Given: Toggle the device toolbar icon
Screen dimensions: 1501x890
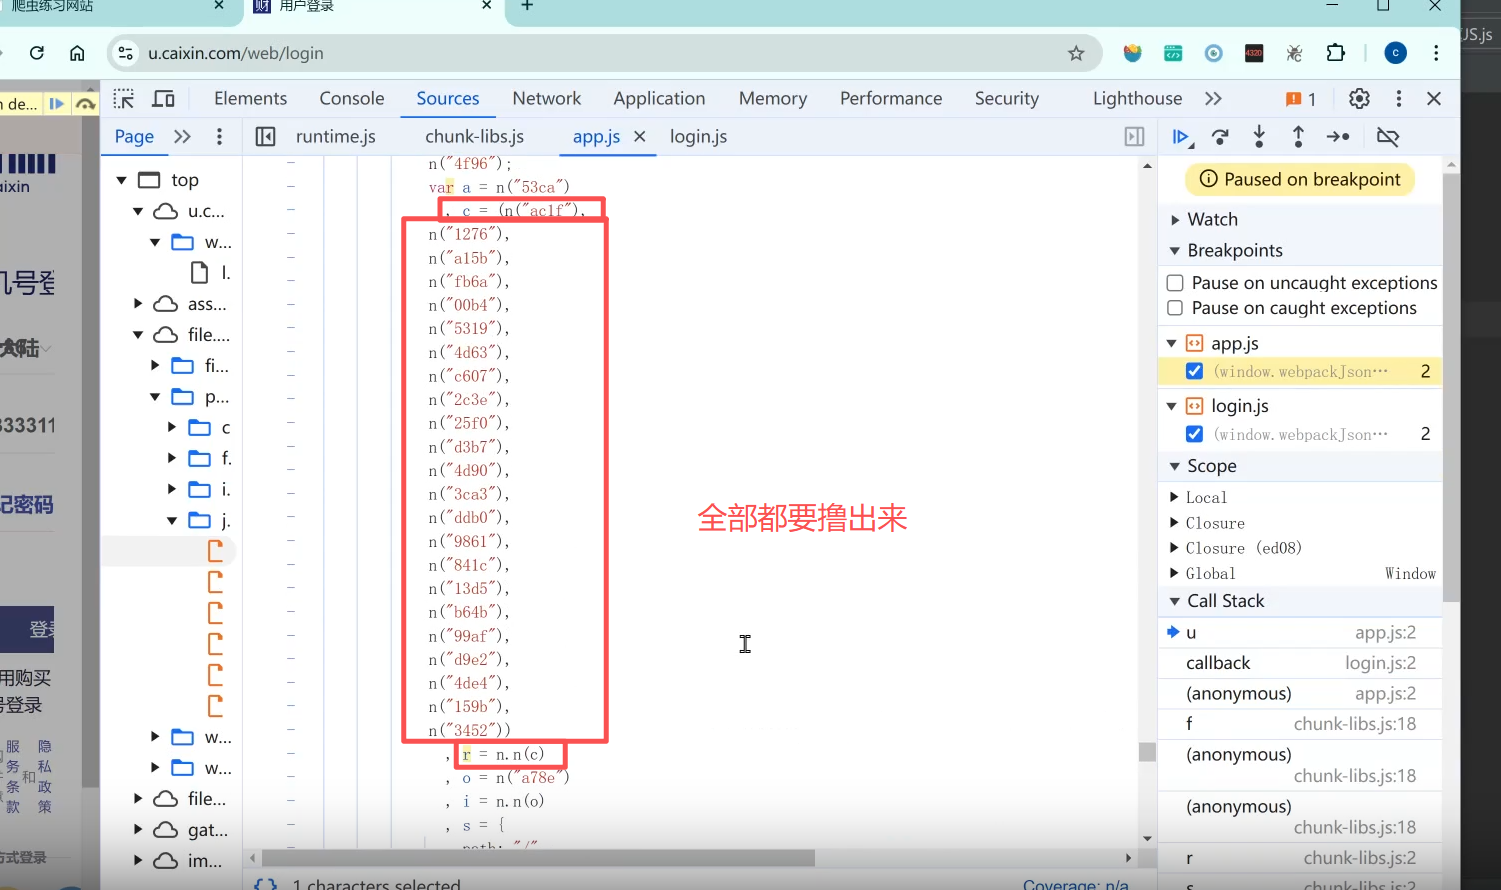Looking at the screenshot, I should click(x=163, y=98).
